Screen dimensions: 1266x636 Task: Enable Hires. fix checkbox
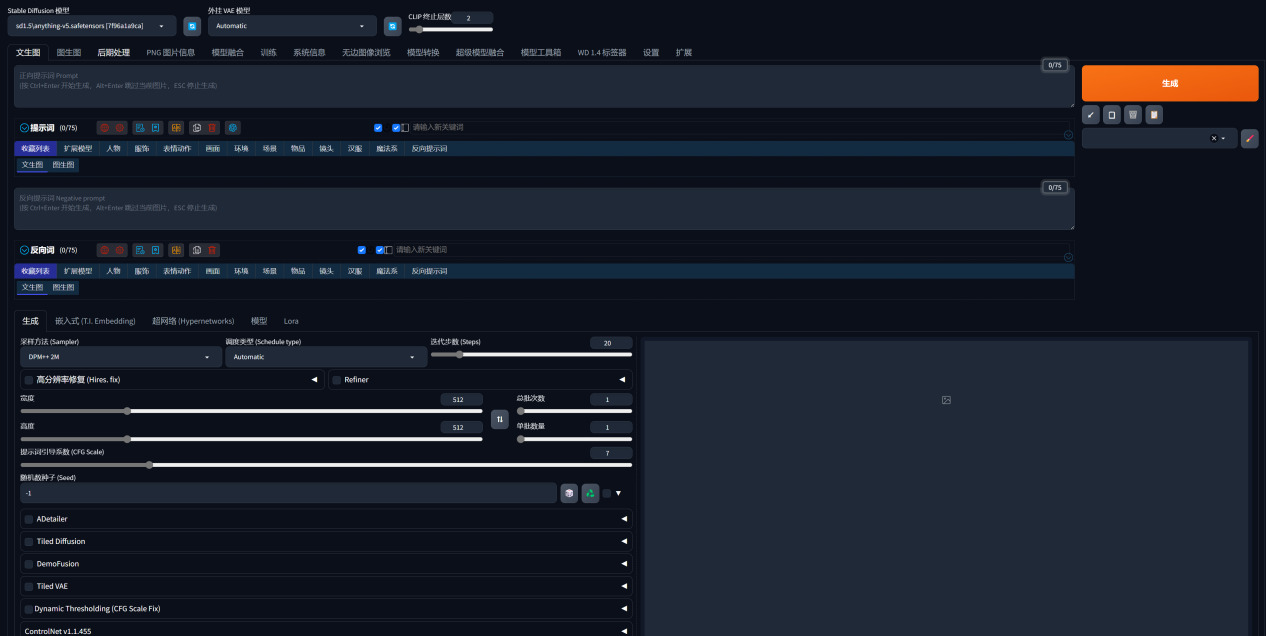click(29, 380)
